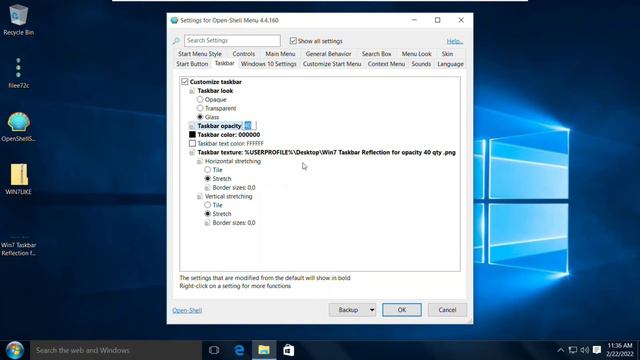Image resolution: width=640 pixels, height=360 pixels.
Task: Open the Menu Look tab
Action: 416,54
